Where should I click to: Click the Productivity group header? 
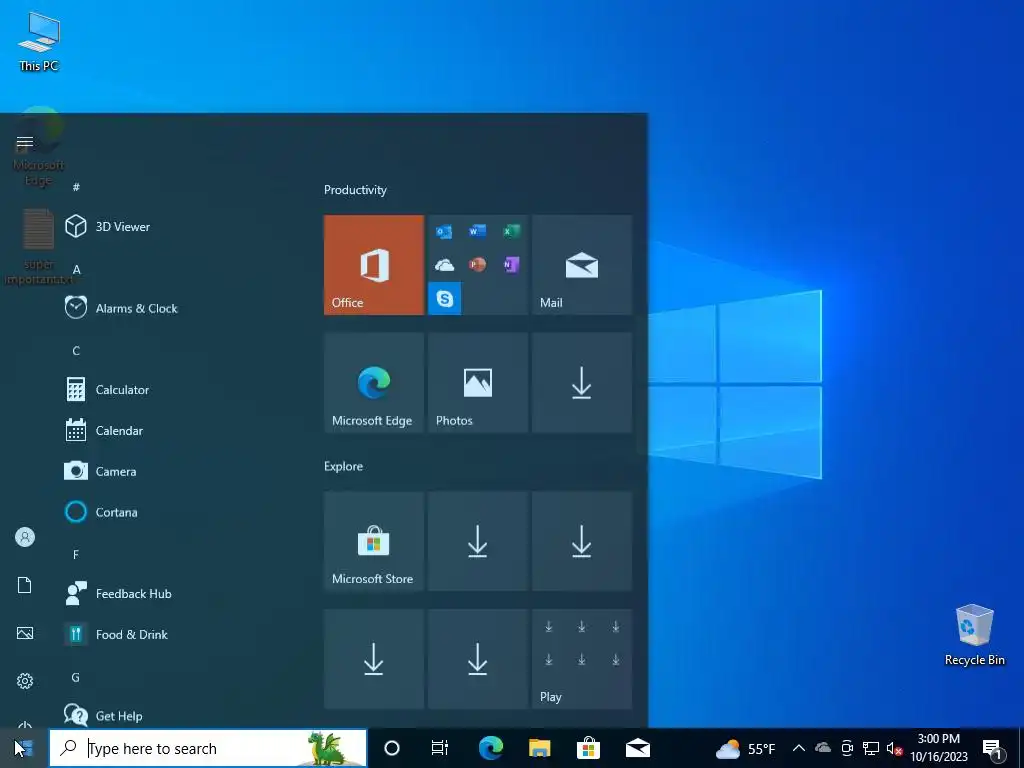[x=355, y=190]
